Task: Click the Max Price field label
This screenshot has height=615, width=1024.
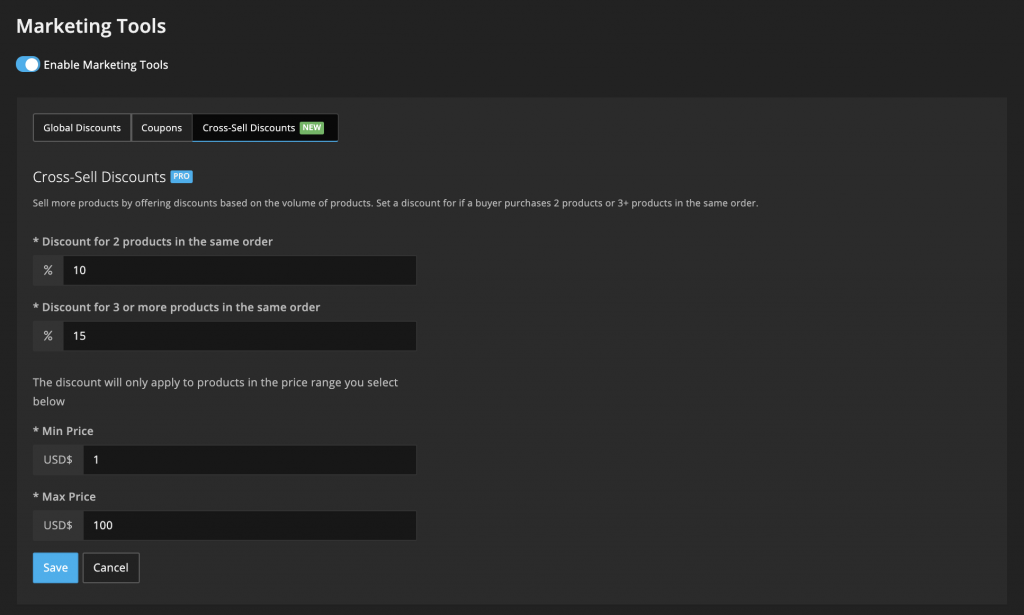Action: (x=68, y=497)
